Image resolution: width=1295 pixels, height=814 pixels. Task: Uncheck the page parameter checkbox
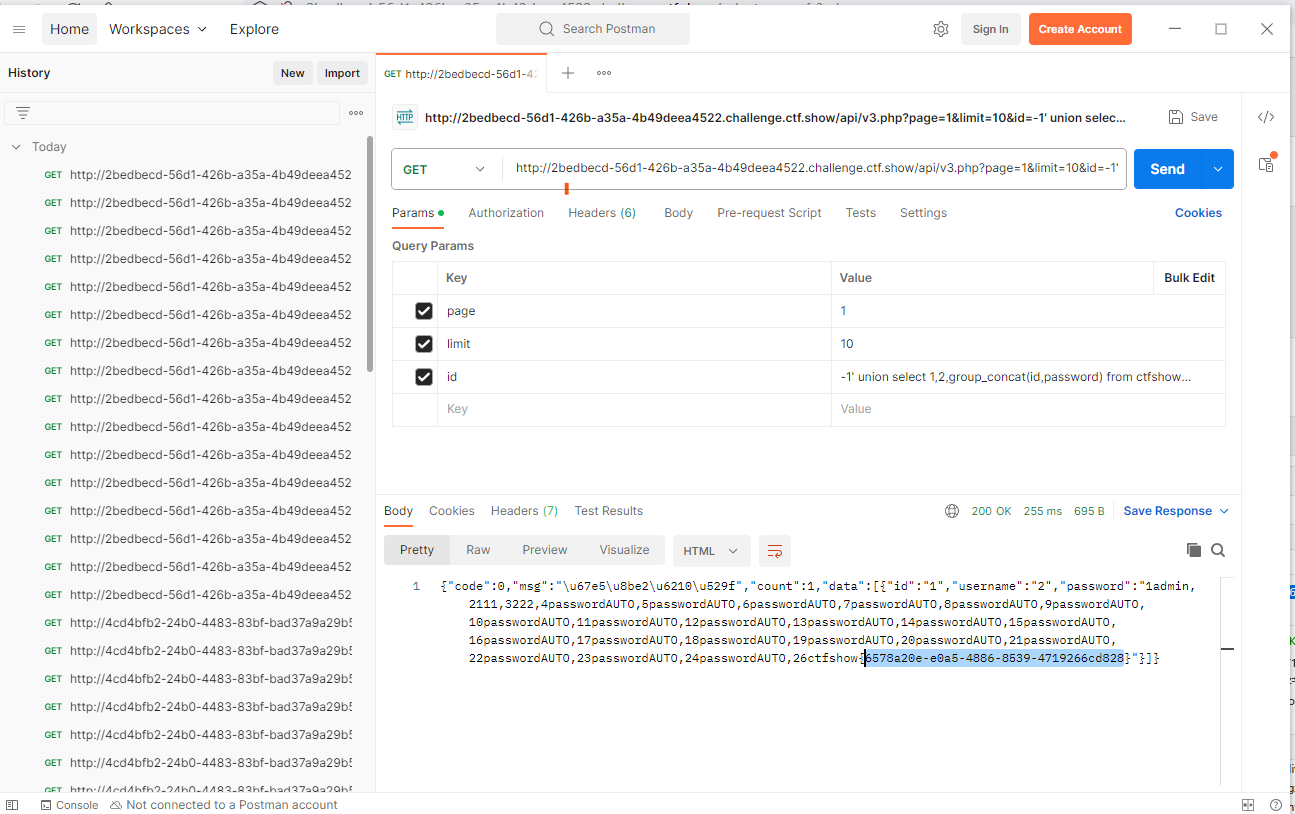point(424,311)
